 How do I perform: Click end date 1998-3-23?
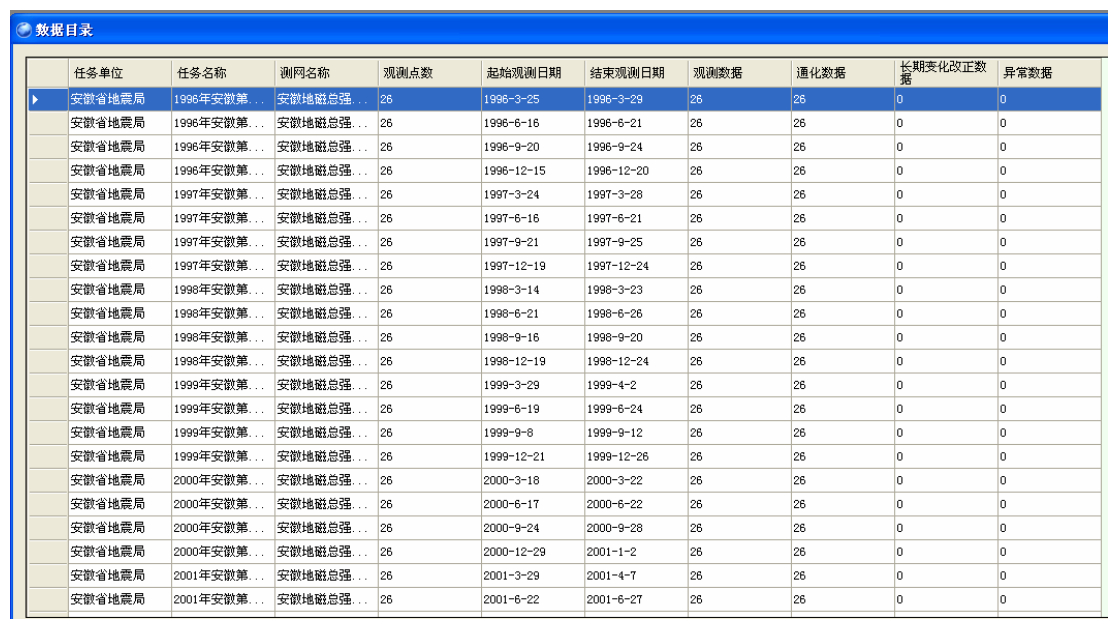(636, 290)
